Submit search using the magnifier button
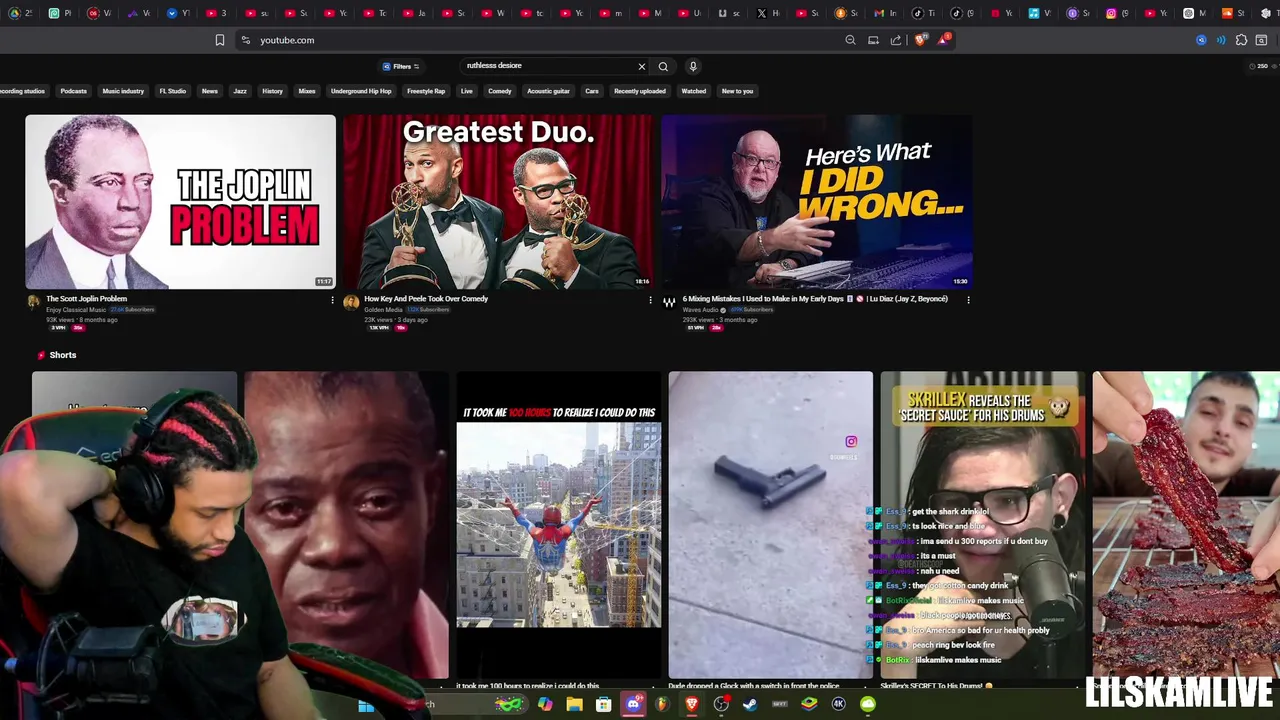Image resolution: width=1280 pixels, height=720 pixels. pyautogui.click(x=663, y=66)
